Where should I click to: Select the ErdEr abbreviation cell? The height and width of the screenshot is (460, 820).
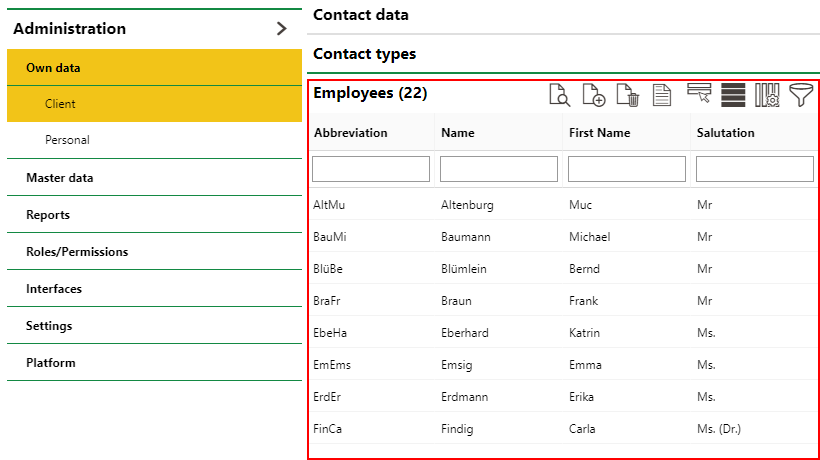point(327,397)
